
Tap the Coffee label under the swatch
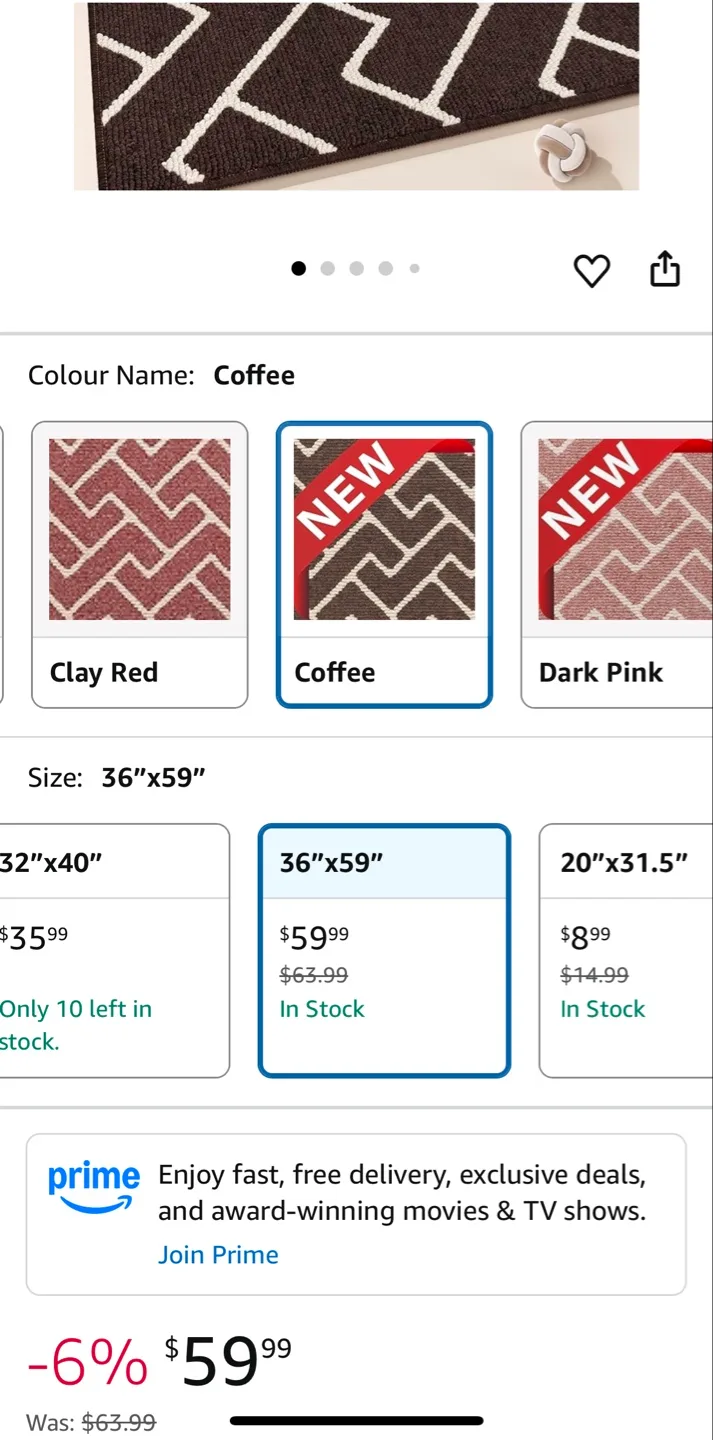335,672
